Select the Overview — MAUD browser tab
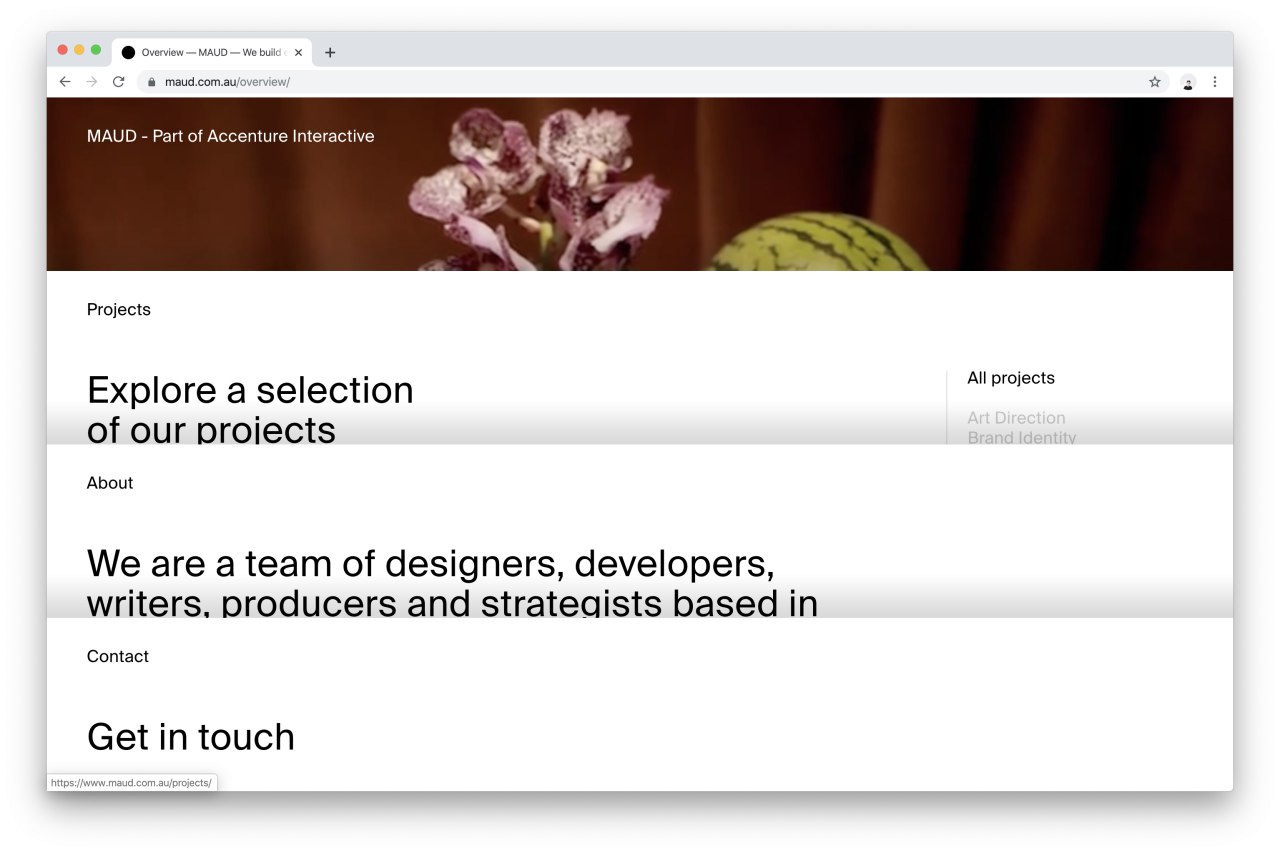Viewport: 1280px width, 853px height. [x=212, y=53]
